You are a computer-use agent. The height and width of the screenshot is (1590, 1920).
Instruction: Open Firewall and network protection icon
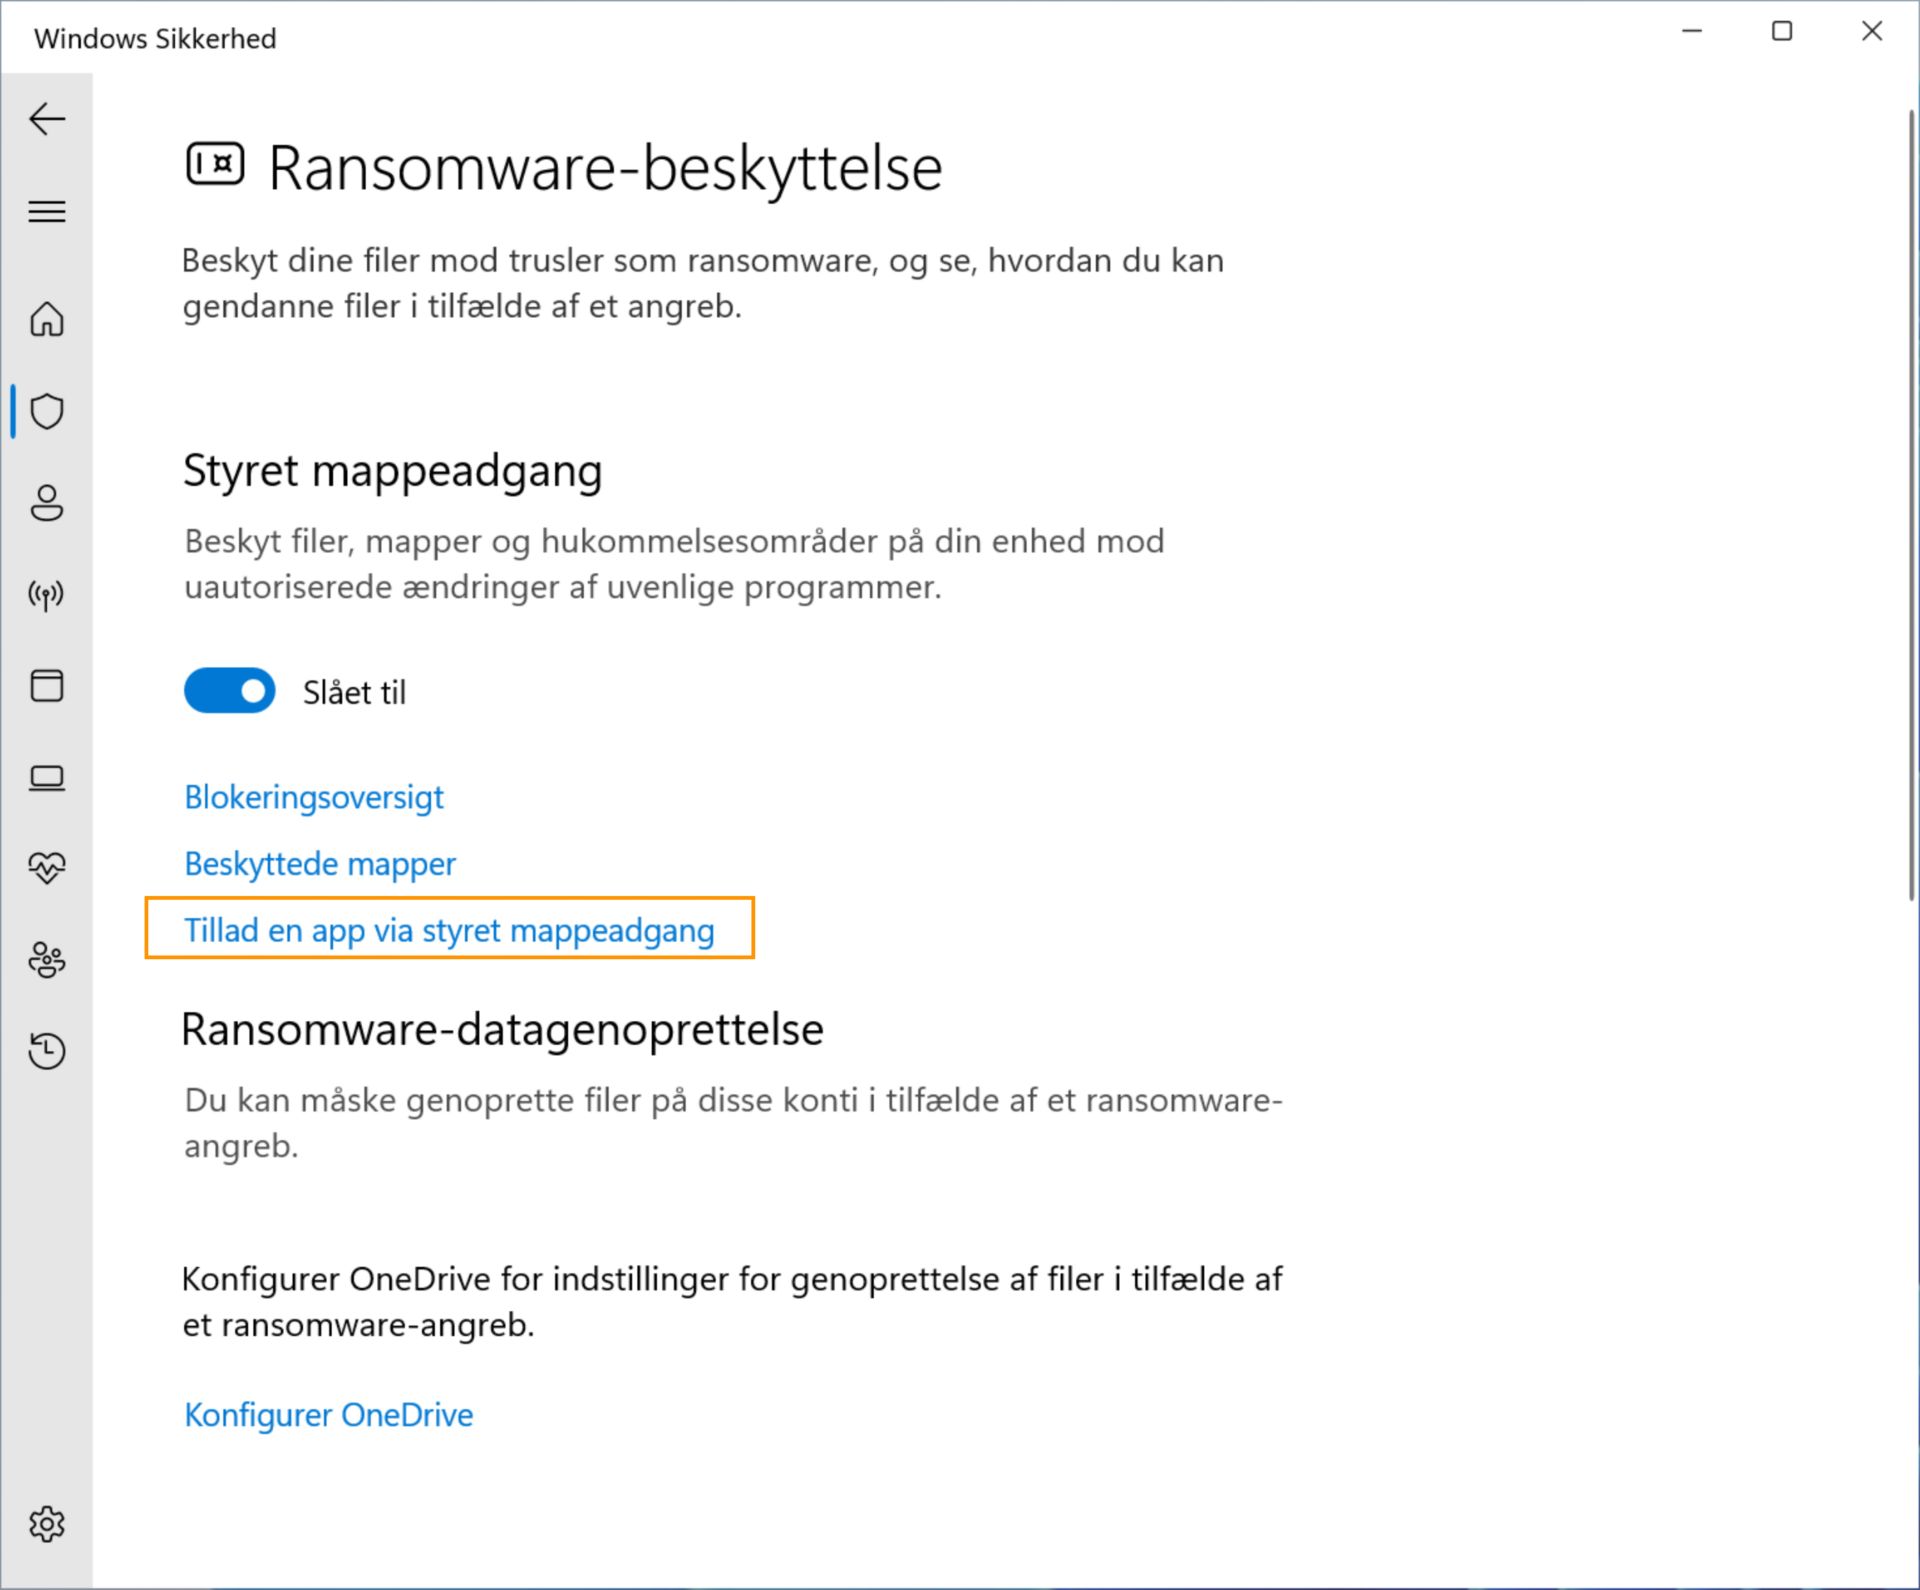[47, 595]
